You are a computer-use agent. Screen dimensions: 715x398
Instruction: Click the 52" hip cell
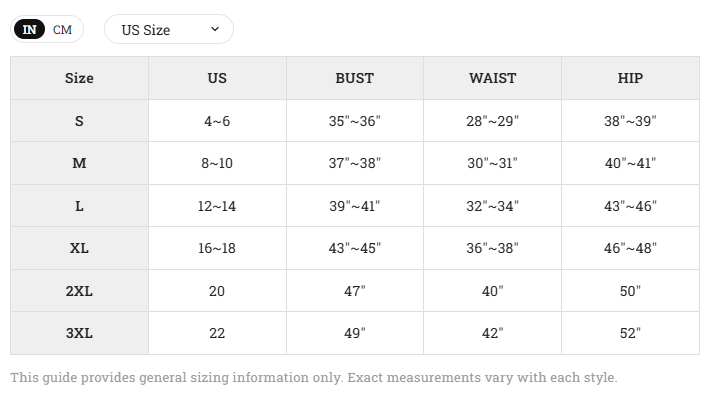[x=630, y=333]
